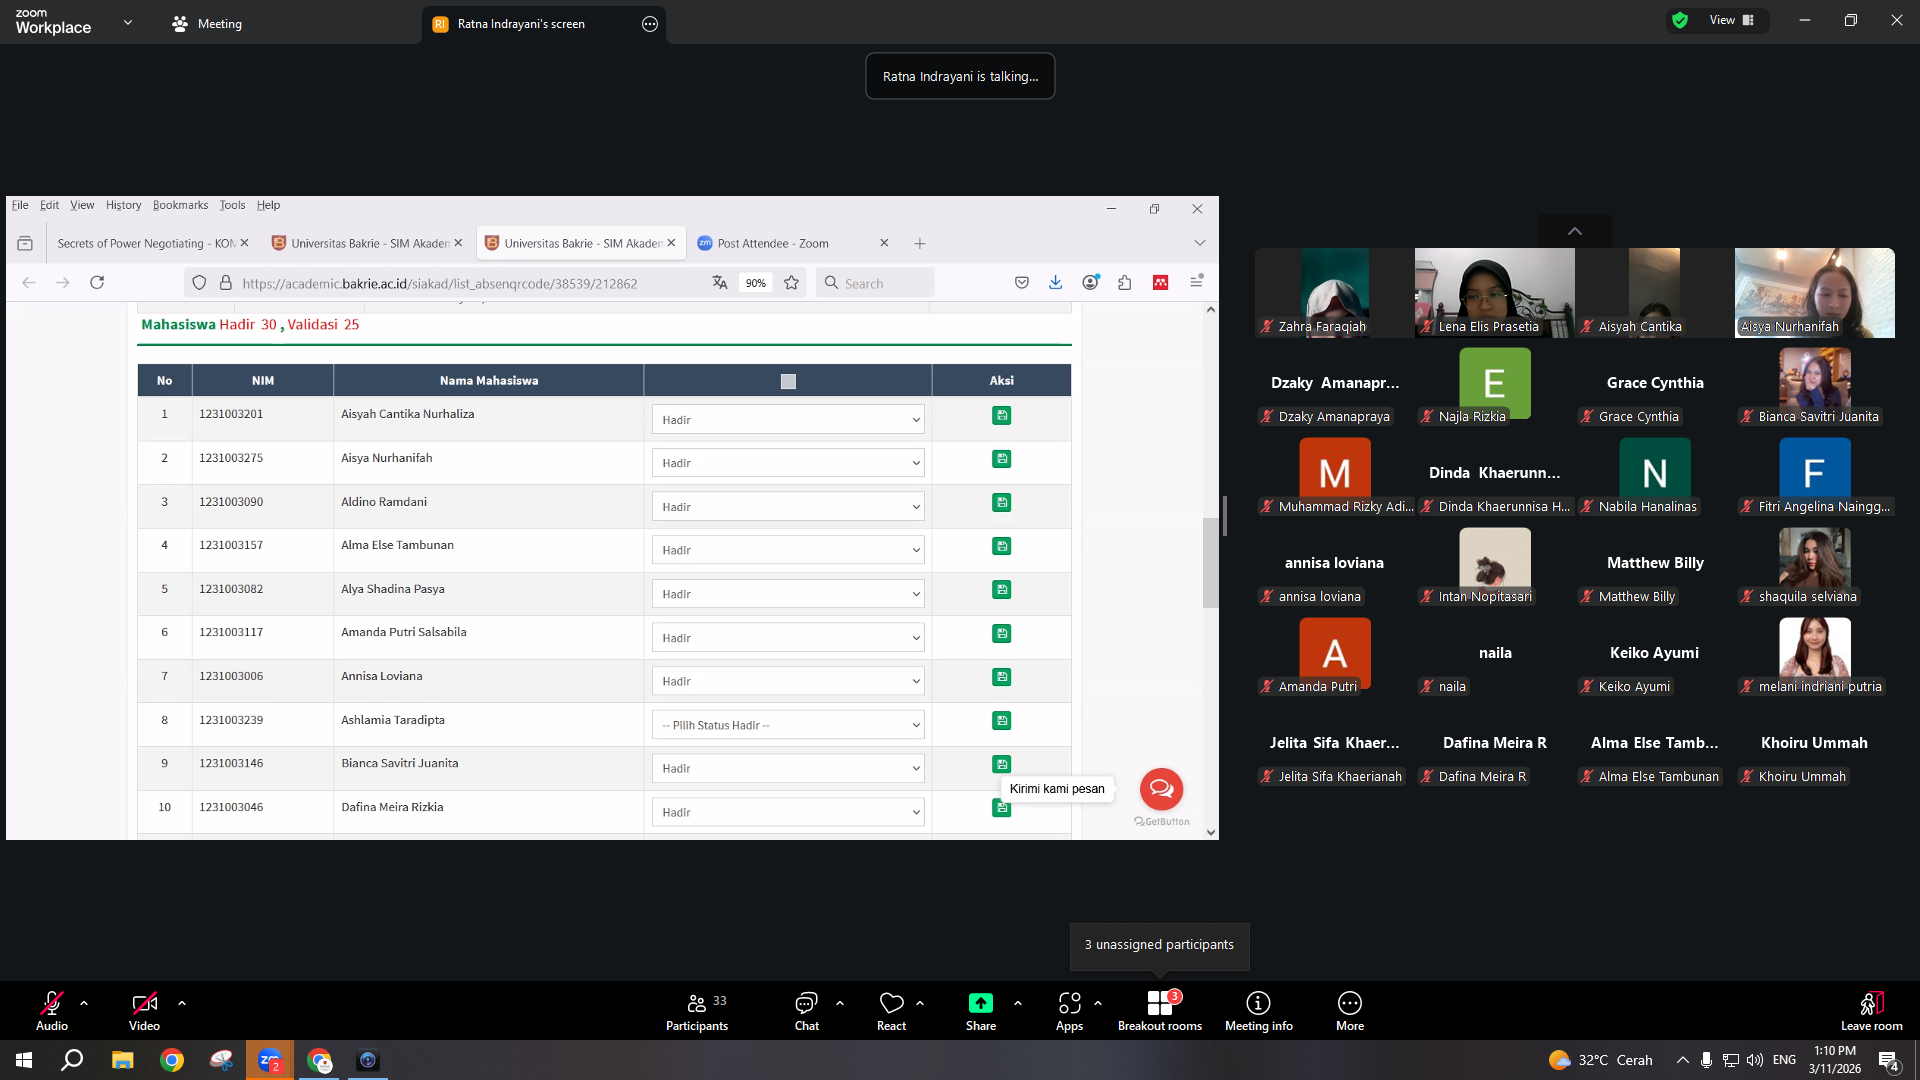Viewport: 1920px width, 1080px height.
Task: Open status dropdown for Ashlamia Taradipta
Action: click(x=788, y=725)
